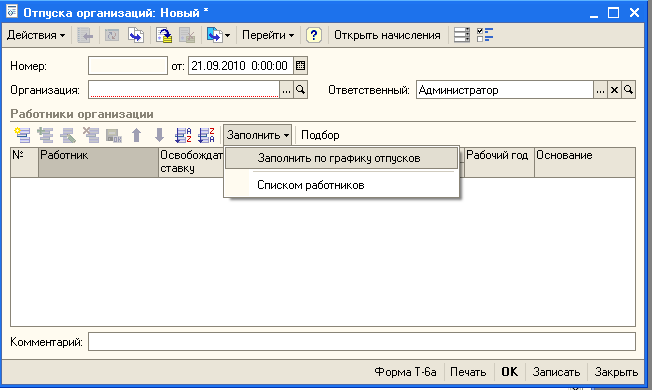Viewport: 652px width, 390px height.
Task: Click the Рабочий год column header
Action: [x=499, y=163]
